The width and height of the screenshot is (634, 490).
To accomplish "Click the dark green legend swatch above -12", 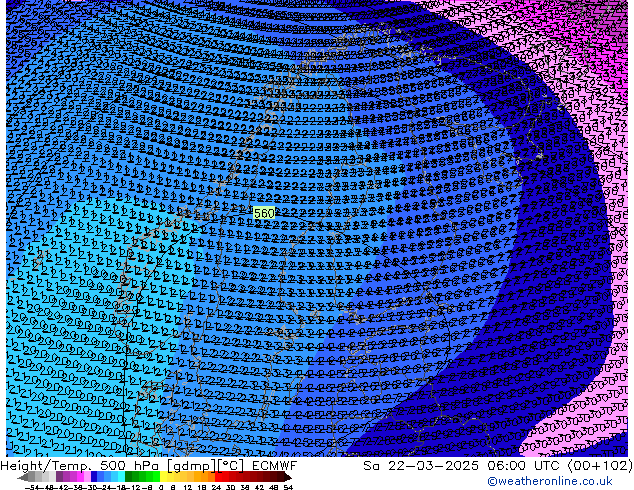I will 129,477.
